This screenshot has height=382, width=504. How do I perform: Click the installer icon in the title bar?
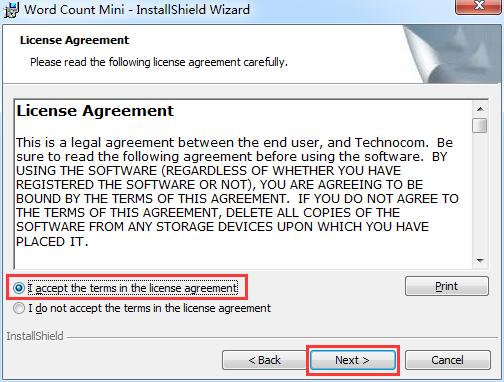11,9
